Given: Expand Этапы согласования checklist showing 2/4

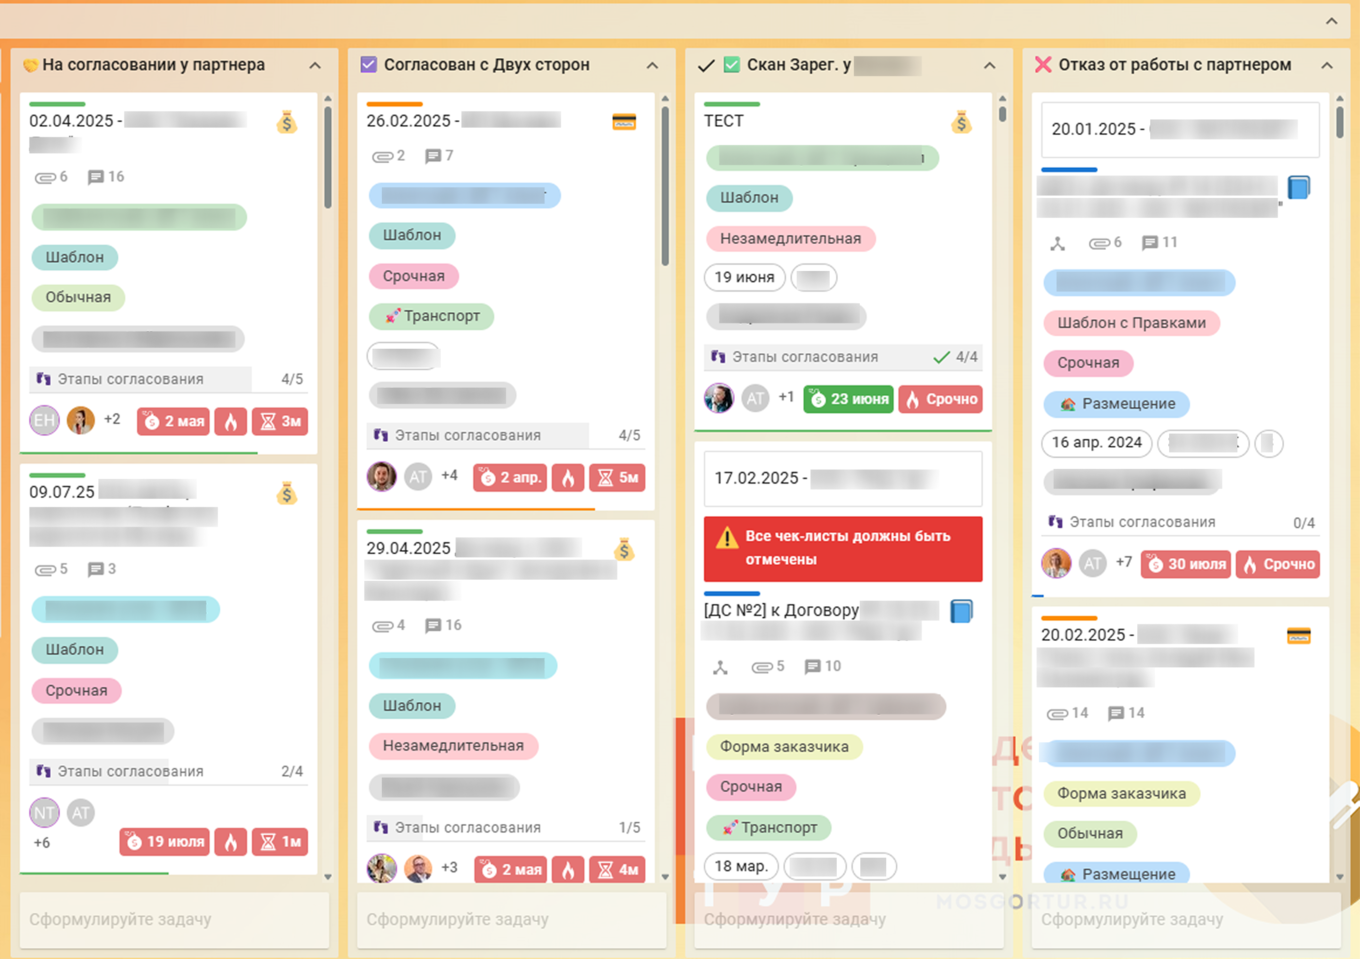Looking at the screenshot, I should (x=168, y=771).
